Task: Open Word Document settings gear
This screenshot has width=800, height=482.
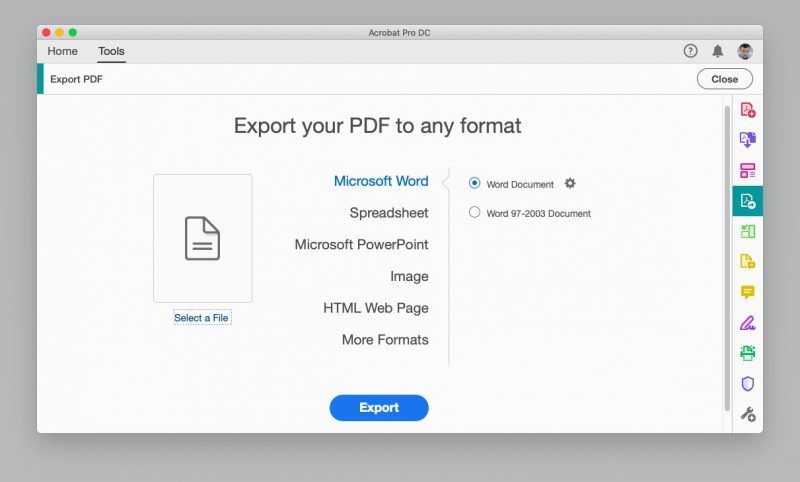Action: [x=570, y=183]
